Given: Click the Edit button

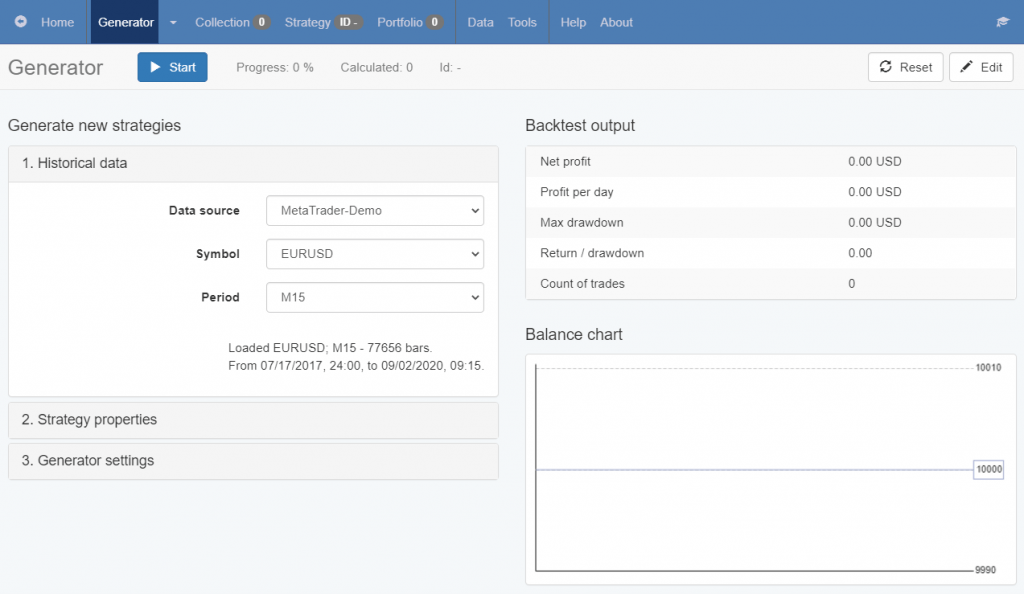Looking at the screenshot, I should point(980,67).
